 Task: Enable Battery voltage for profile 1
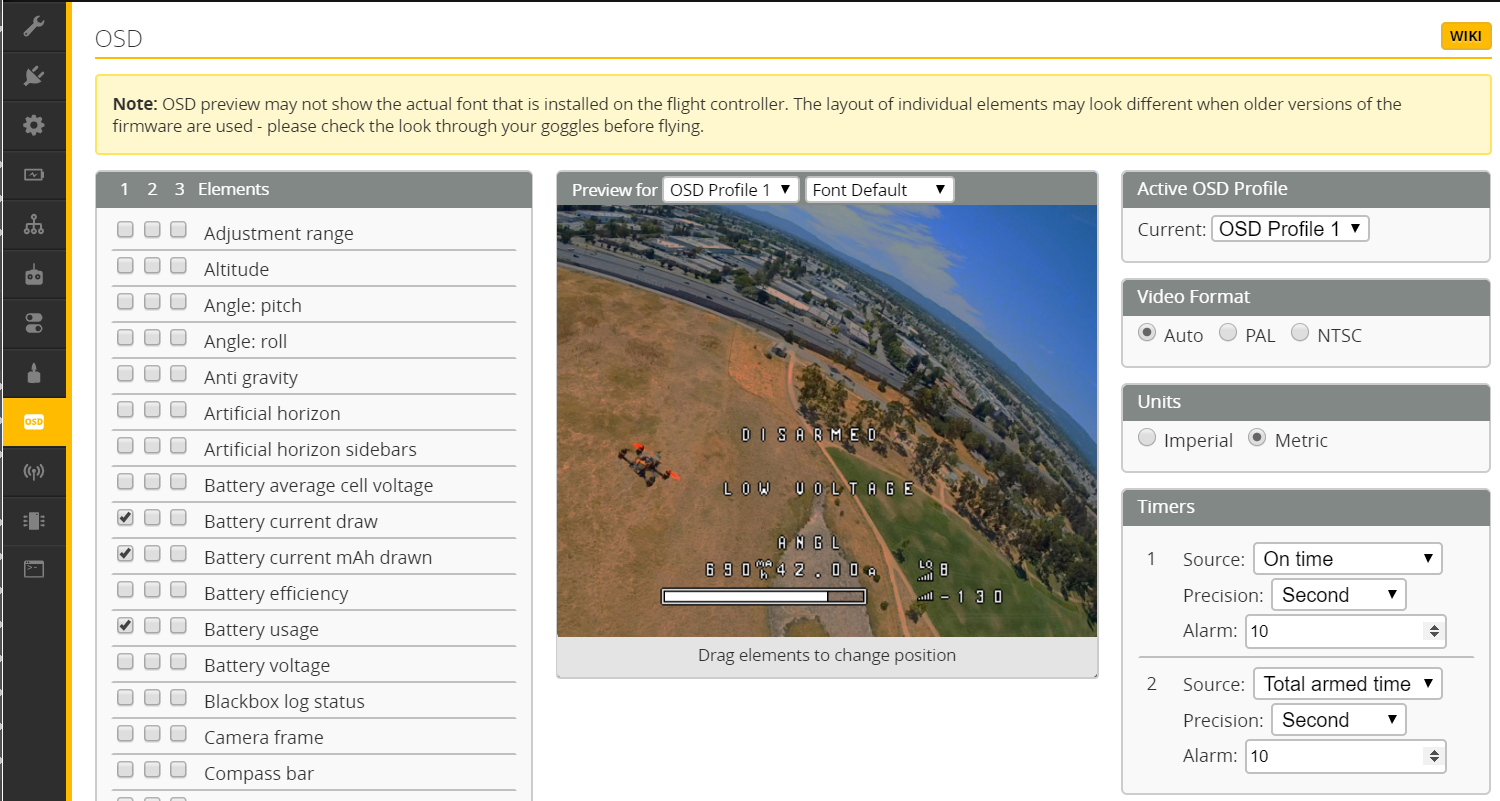(x=125, y=662)
